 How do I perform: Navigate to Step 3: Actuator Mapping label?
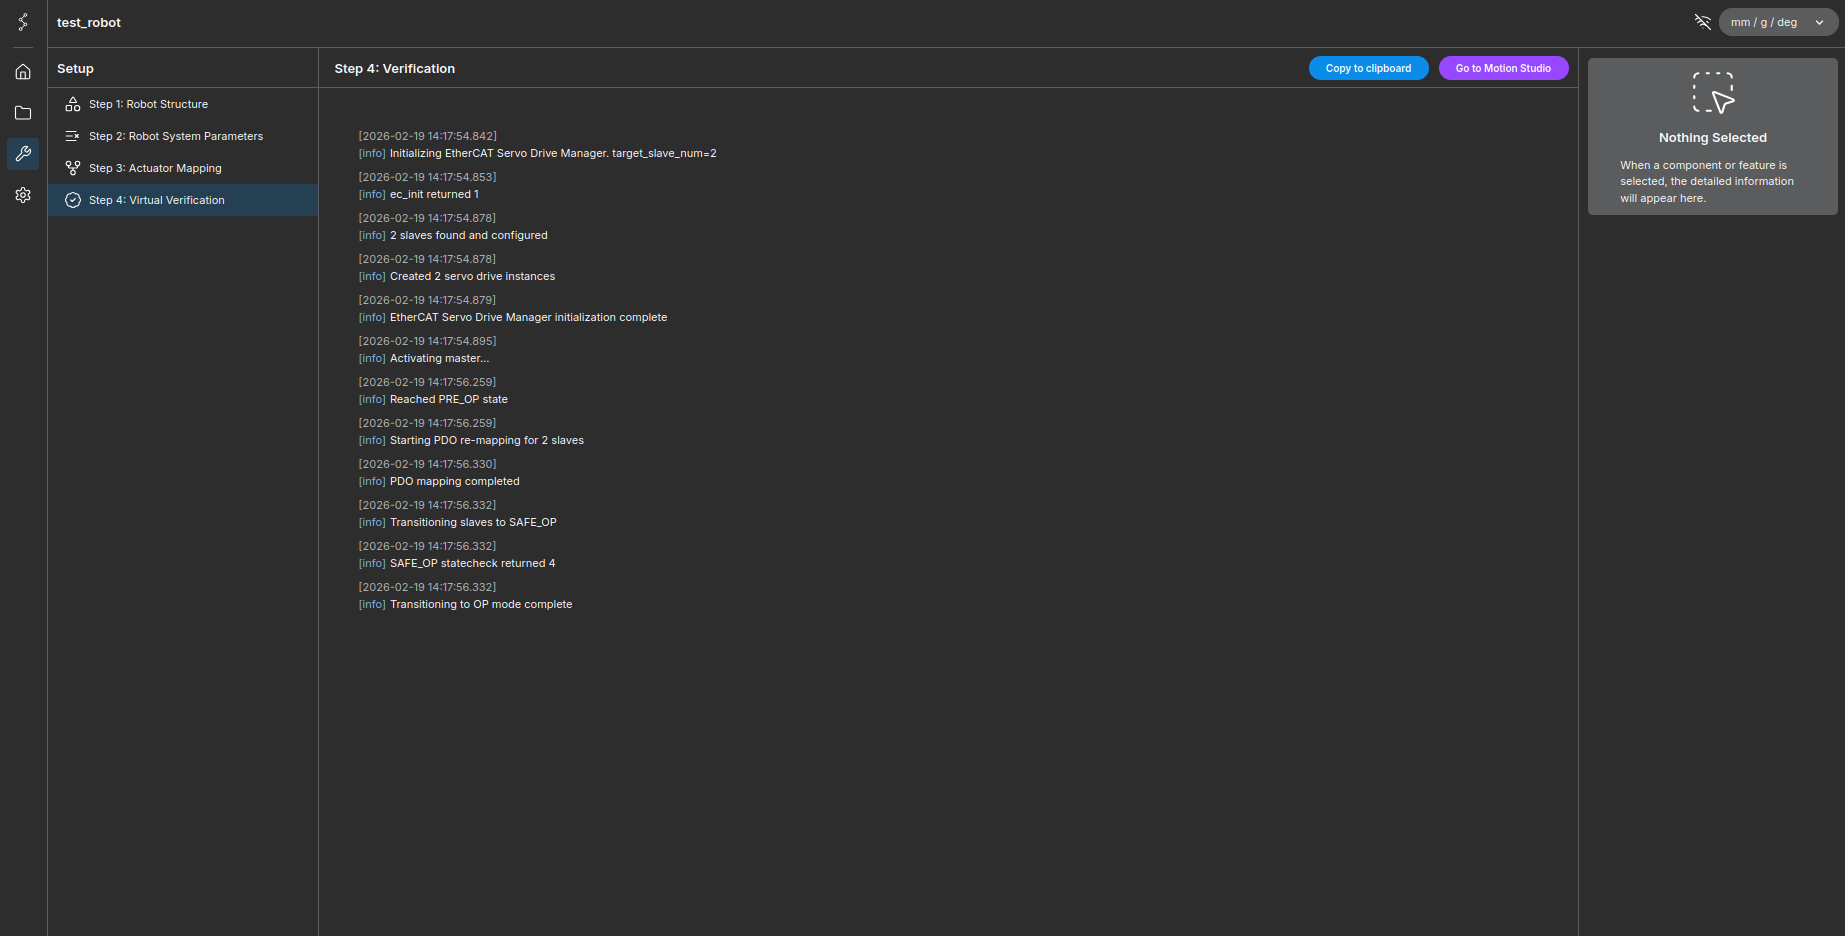(x=155, y=168)
